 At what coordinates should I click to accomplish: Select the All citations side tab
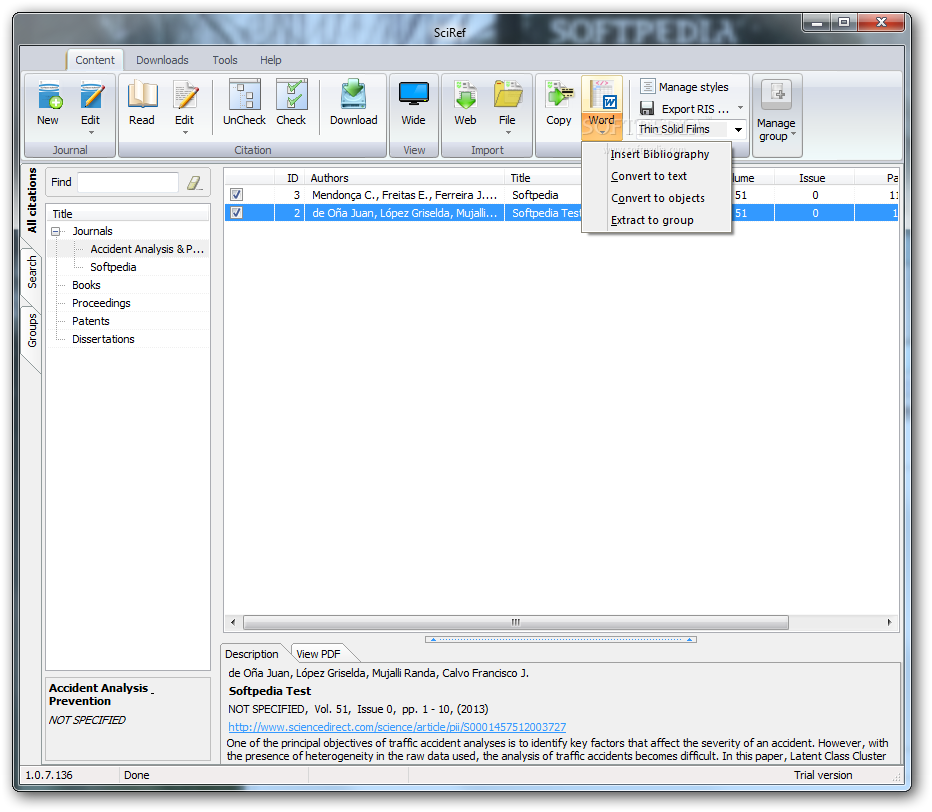click(32, 200)
